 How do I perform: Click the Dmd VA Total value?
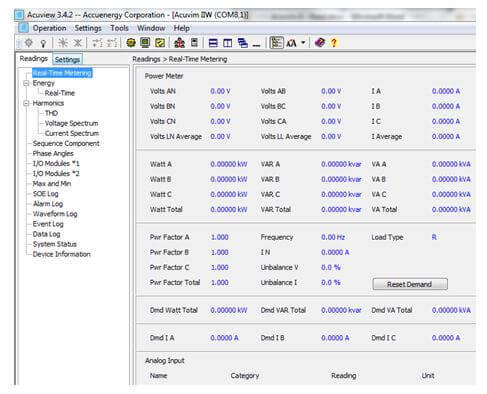(451, 310)
